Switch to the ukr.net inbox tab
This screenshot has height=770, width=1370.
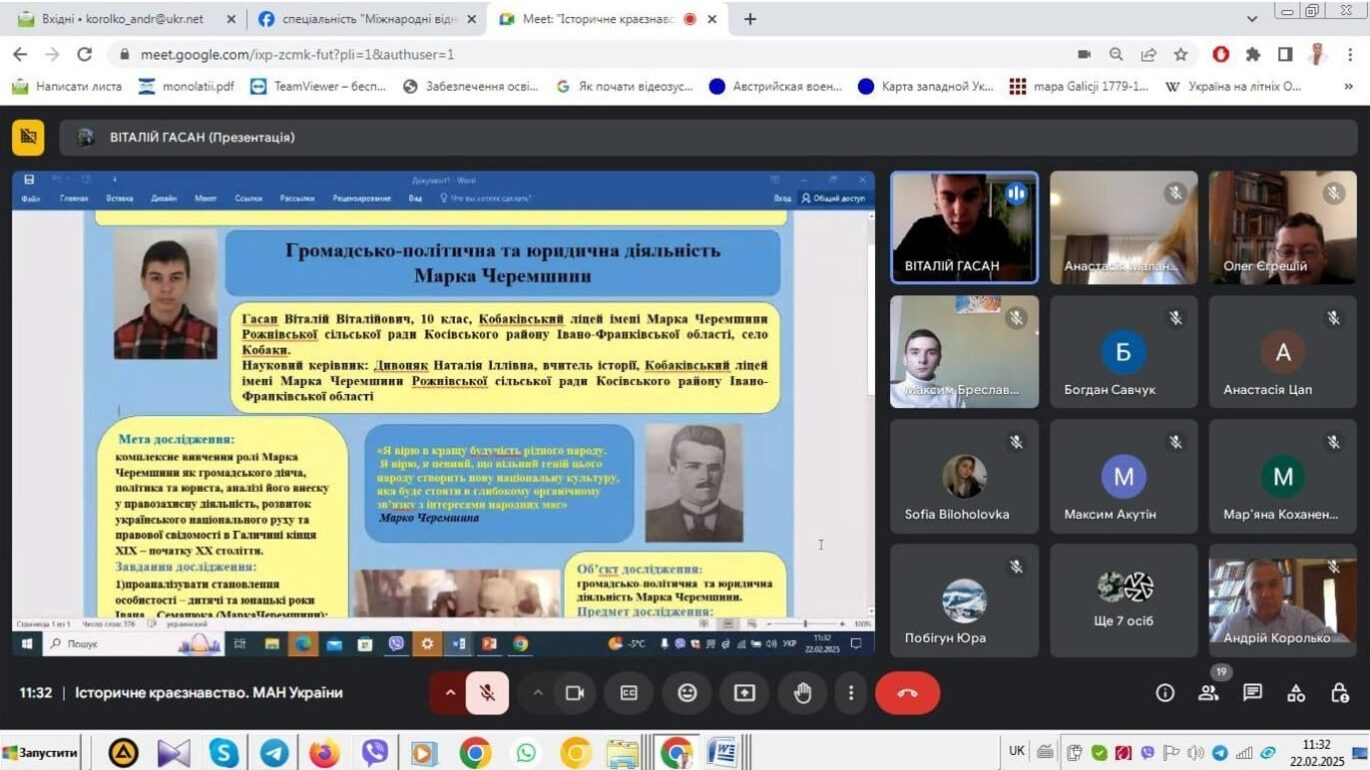click(122, 19)
